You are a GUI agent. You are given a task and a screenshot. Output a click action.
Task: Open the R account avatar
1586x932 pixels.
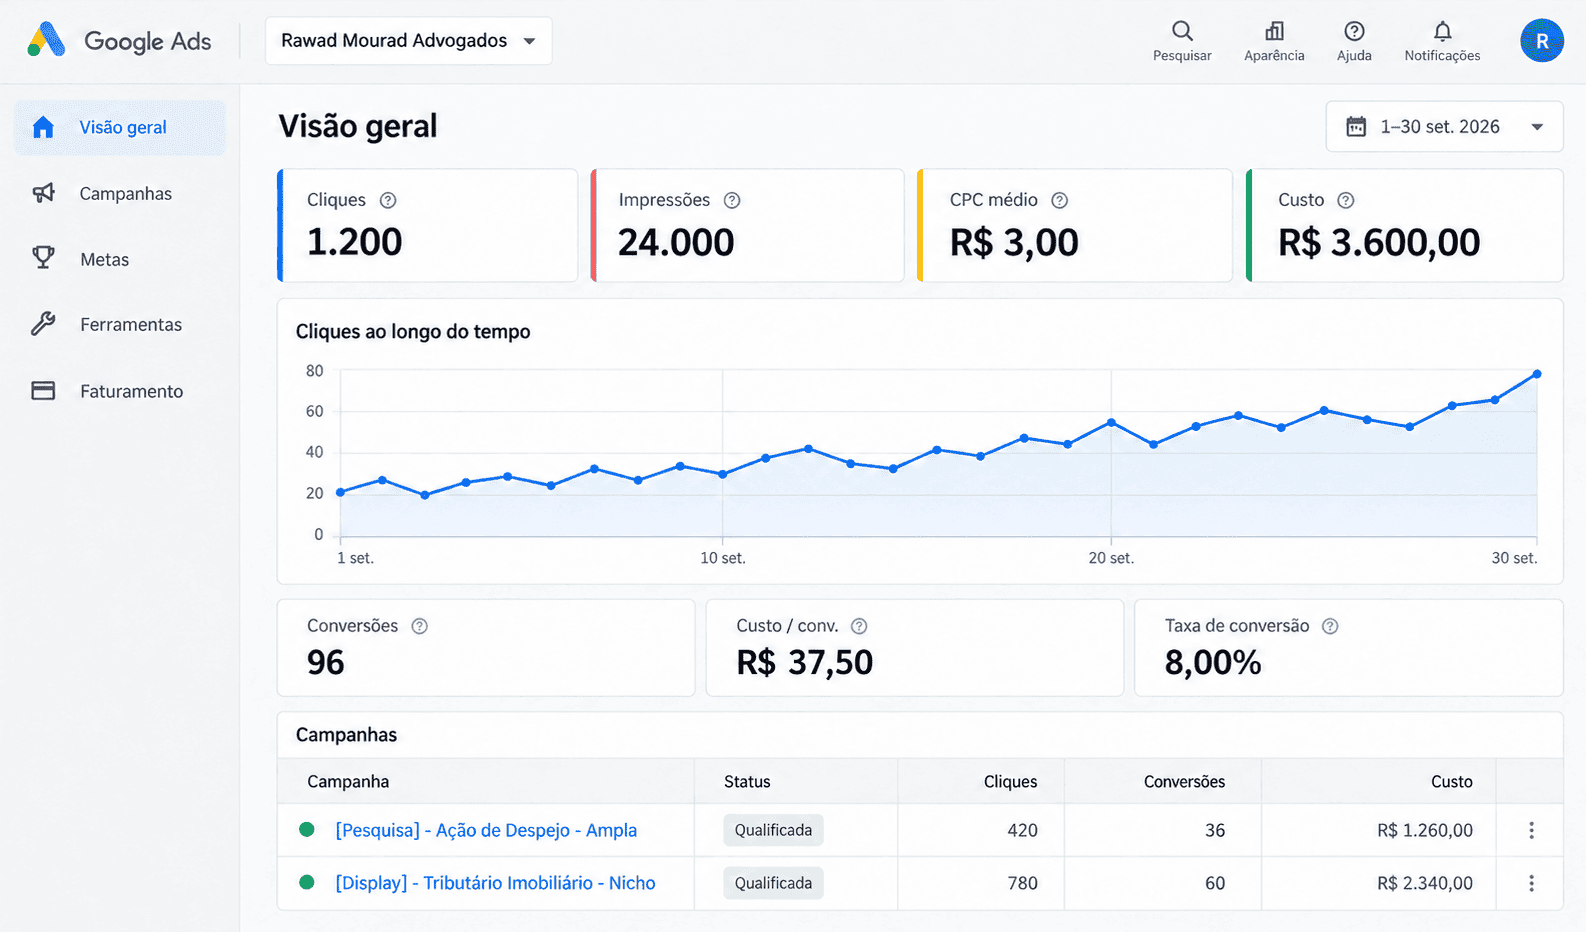coord(1542,41)
